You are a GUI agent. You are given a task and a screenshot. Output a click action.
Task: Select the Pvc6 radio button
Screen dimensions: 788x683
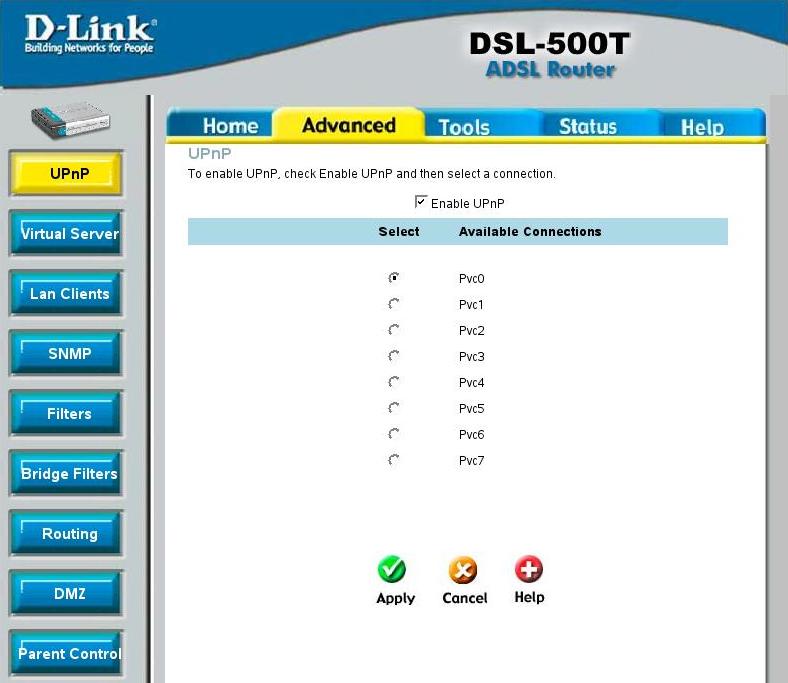point(393,434)
